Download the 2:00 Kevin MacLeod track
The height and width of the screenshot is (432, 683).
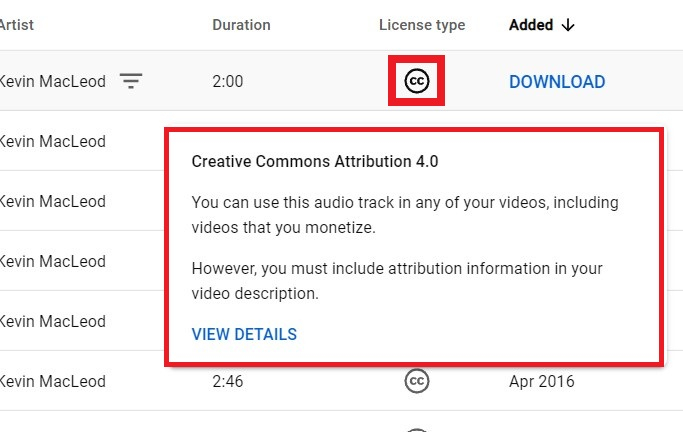pos(557,82)
